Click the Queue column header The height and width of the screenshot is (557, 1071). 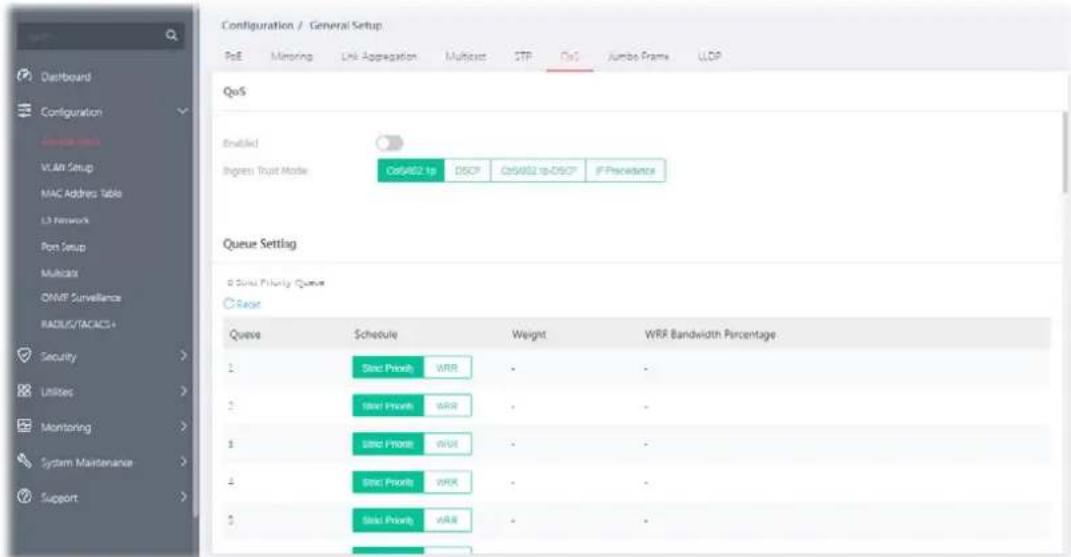click(245, 335)
